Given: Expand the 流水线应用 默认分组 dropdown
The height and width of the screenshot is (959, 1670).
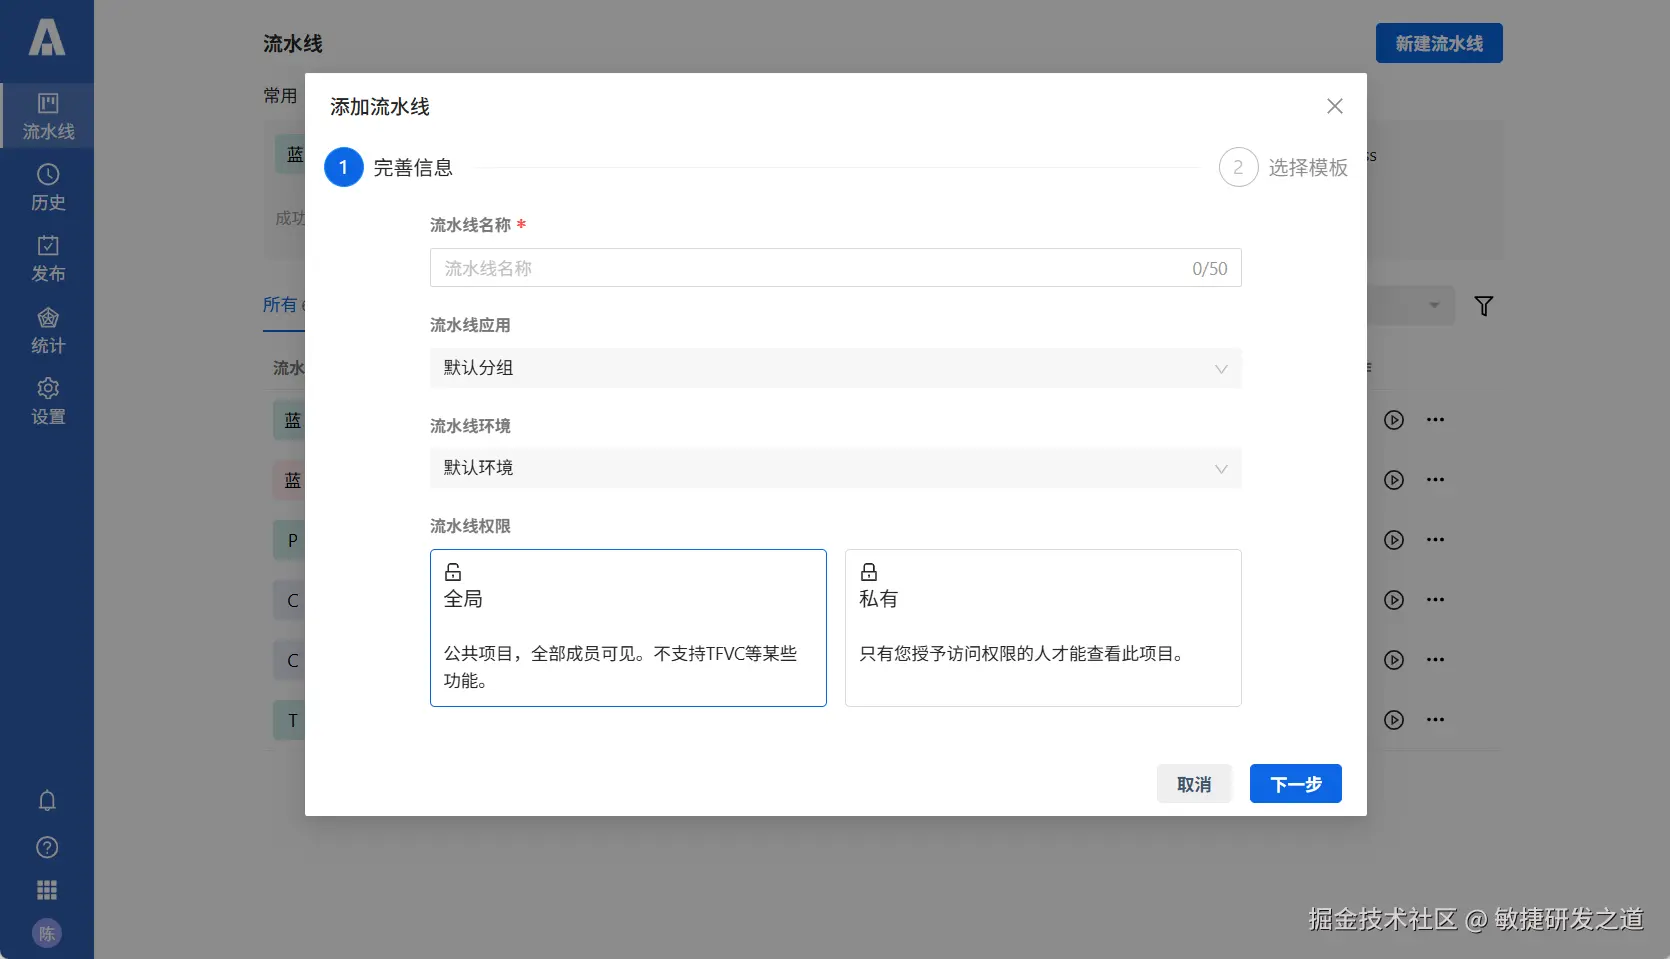Looking at the screenshot, I should (836, 368).
